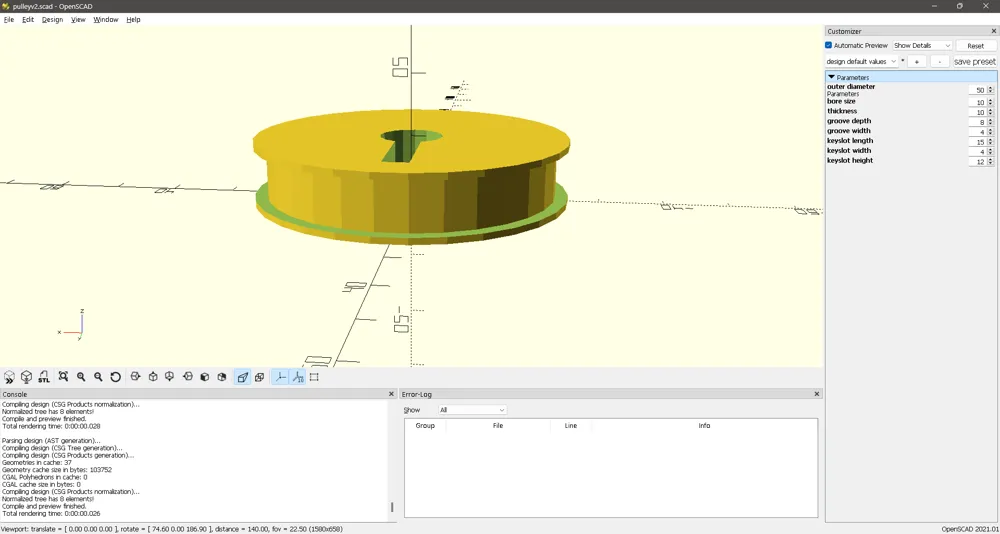Open the Edit menu
Viewport: 1000px width, 534px height.
[x=28, y=20]
